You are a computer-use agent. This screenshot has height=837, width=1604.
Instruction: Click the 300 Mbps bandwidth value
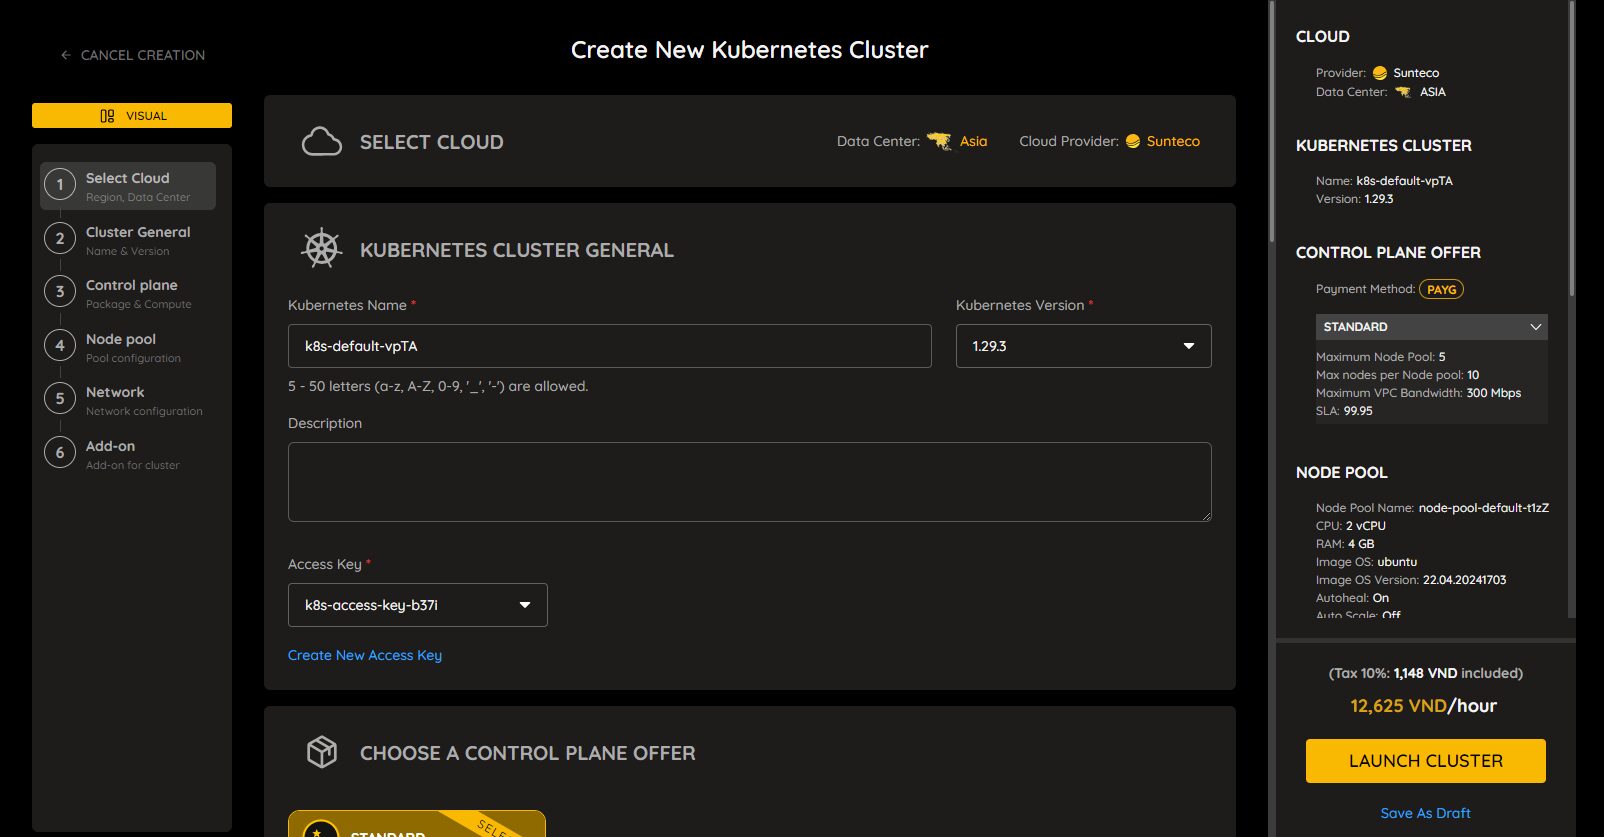(x=1494, y=393)
